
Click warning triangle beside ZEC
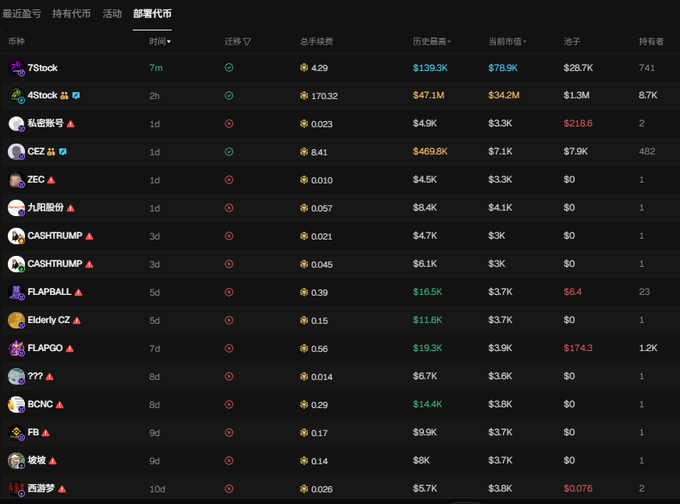(51, 180)
